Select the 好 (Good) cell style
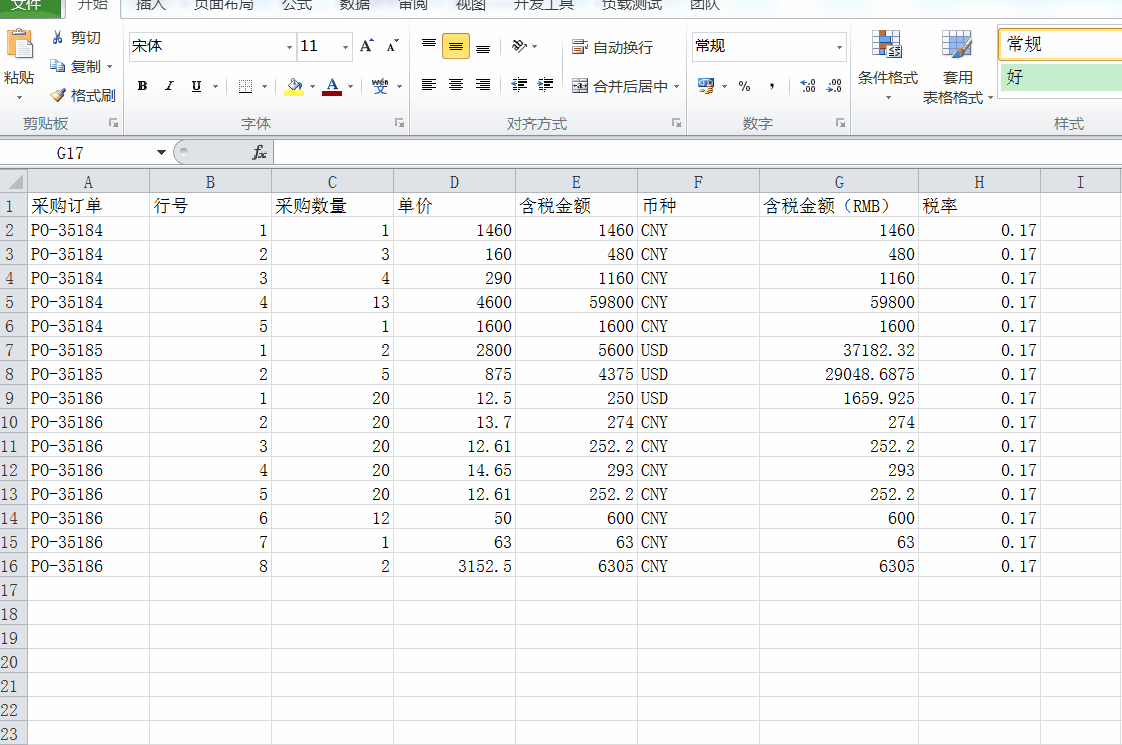The height and width of the screenshot is (745, 1122). [1060, 77]
